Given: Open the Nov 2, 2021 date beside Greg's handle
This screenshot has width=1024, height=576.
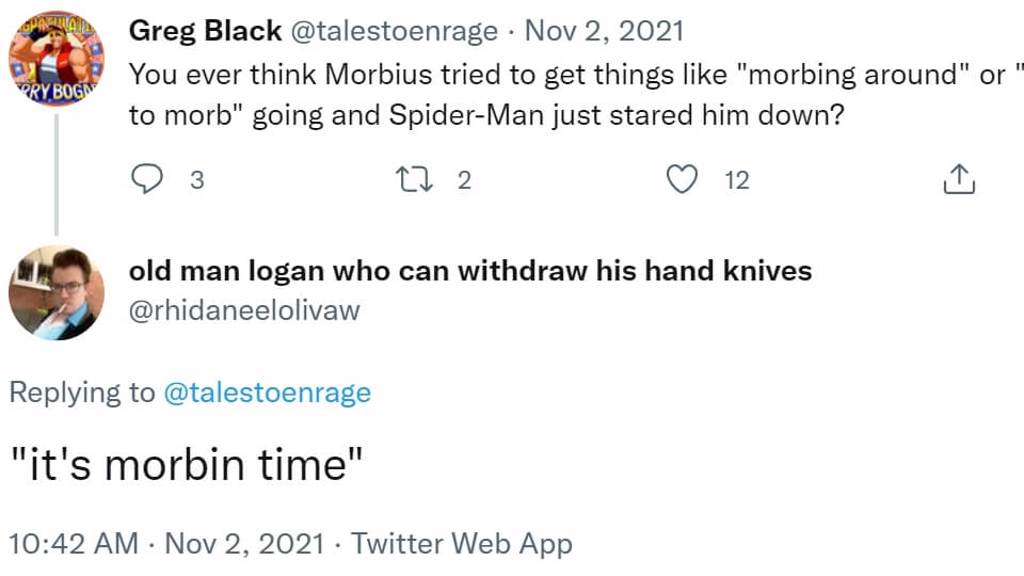Looking at the screenshot, I should click(604, 31).
